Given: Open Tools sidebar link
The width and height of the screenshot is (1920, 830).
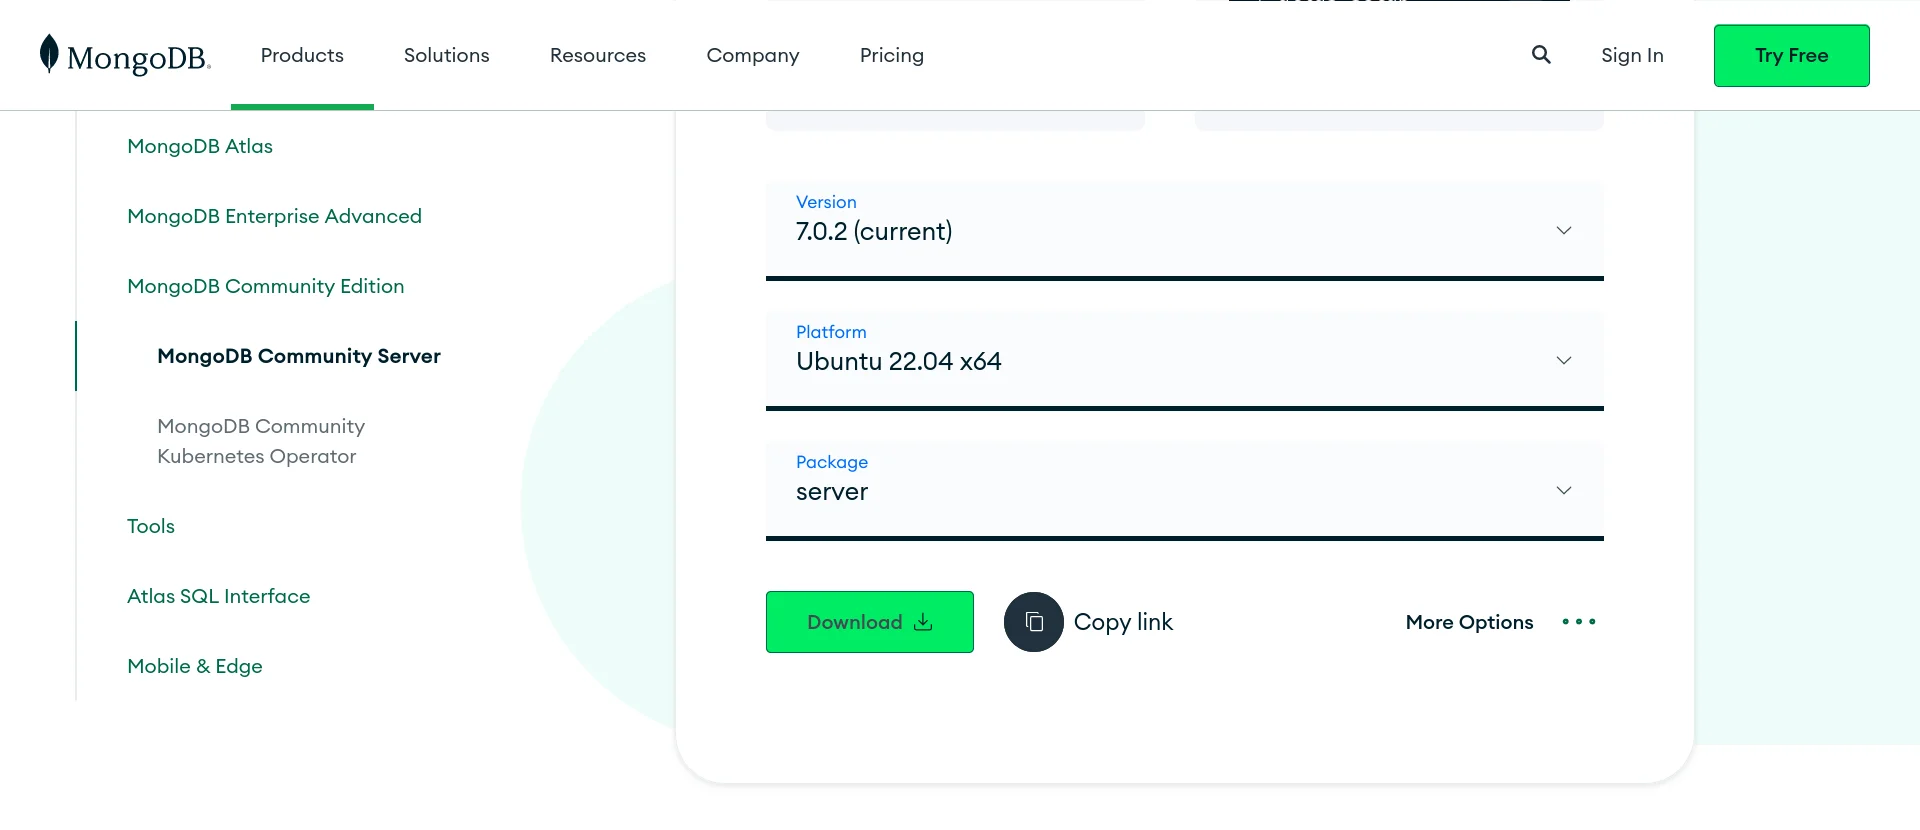Looking at the screenshot, I should [x=151, y=526].
